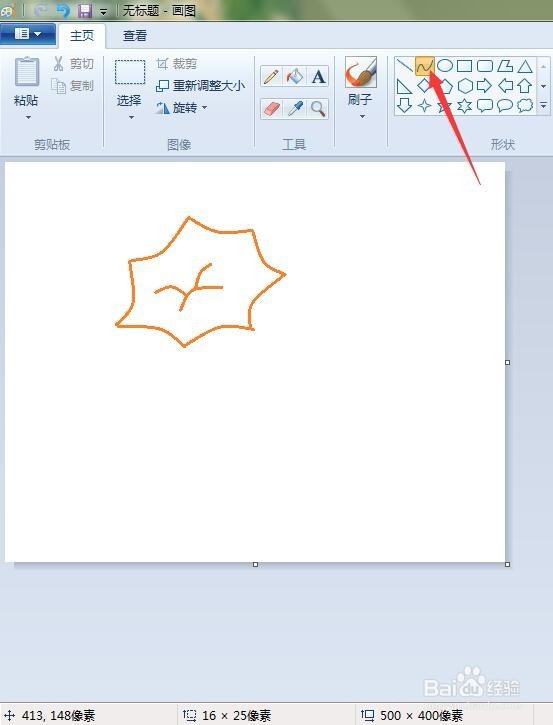Open the Customize Quick Access Toolbar dropdown
The image size is (553, 725).
[x=104, y=12]
